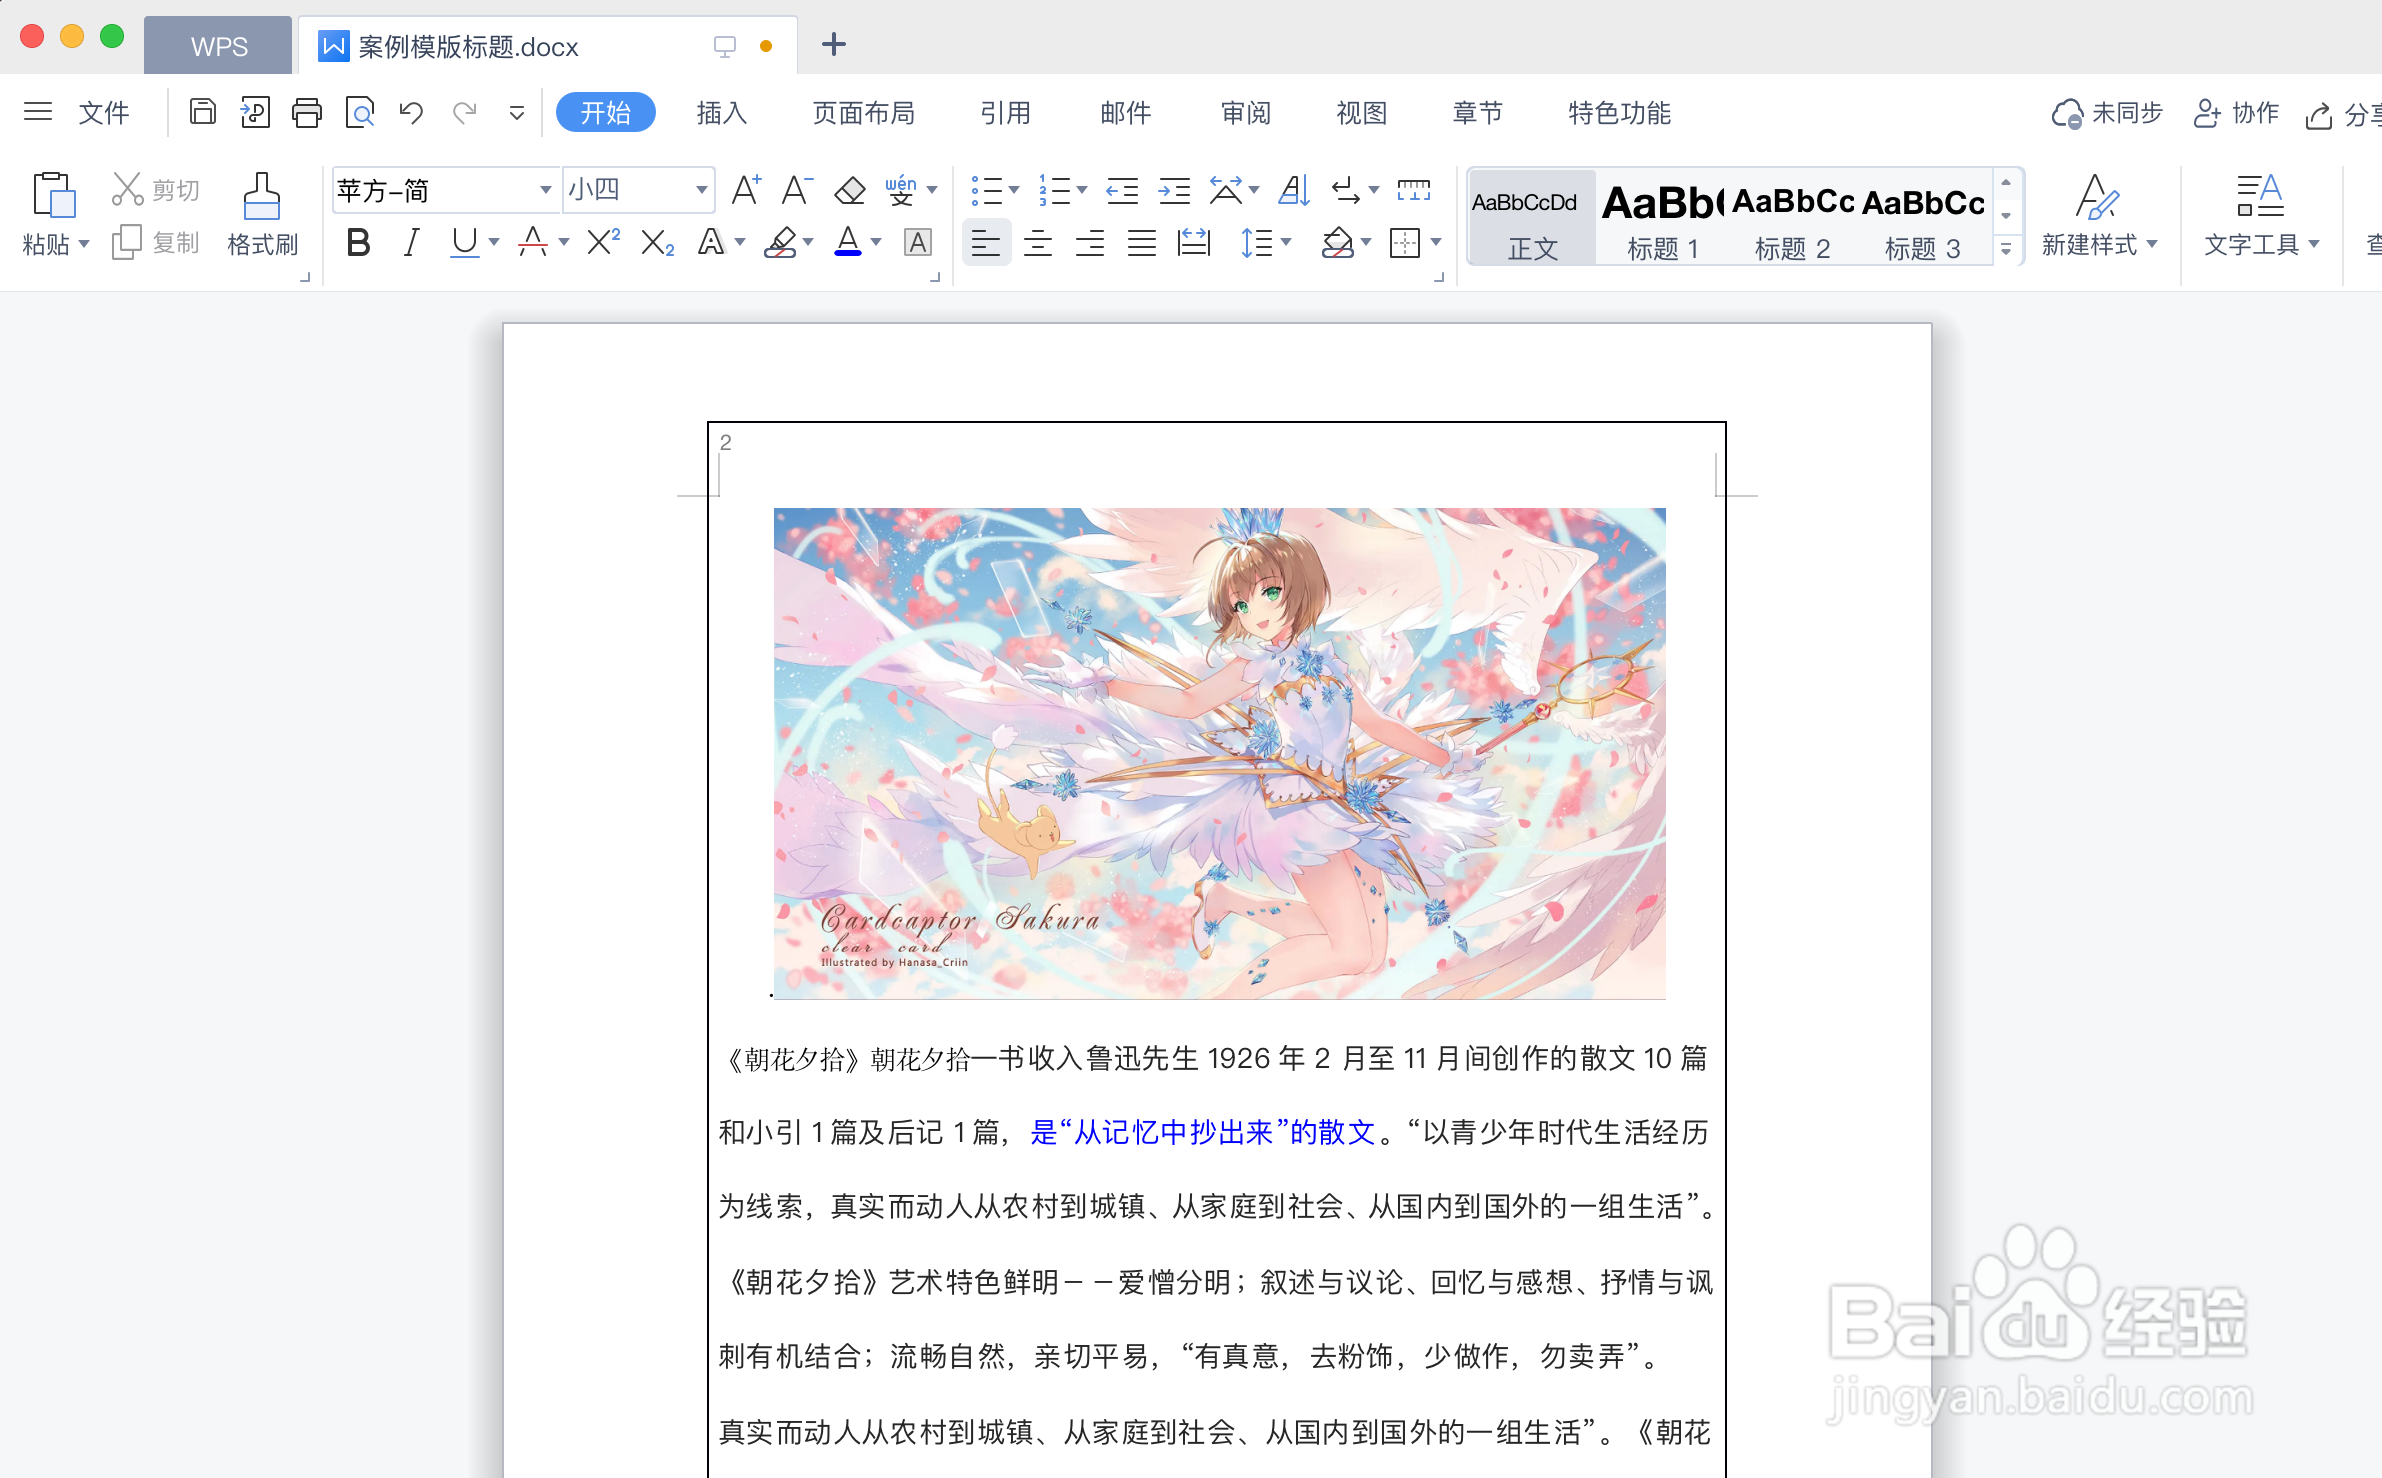Open the 页面布局 ribbon tab
Screen dimensions: 2382x1478
(x=864, y=113)
